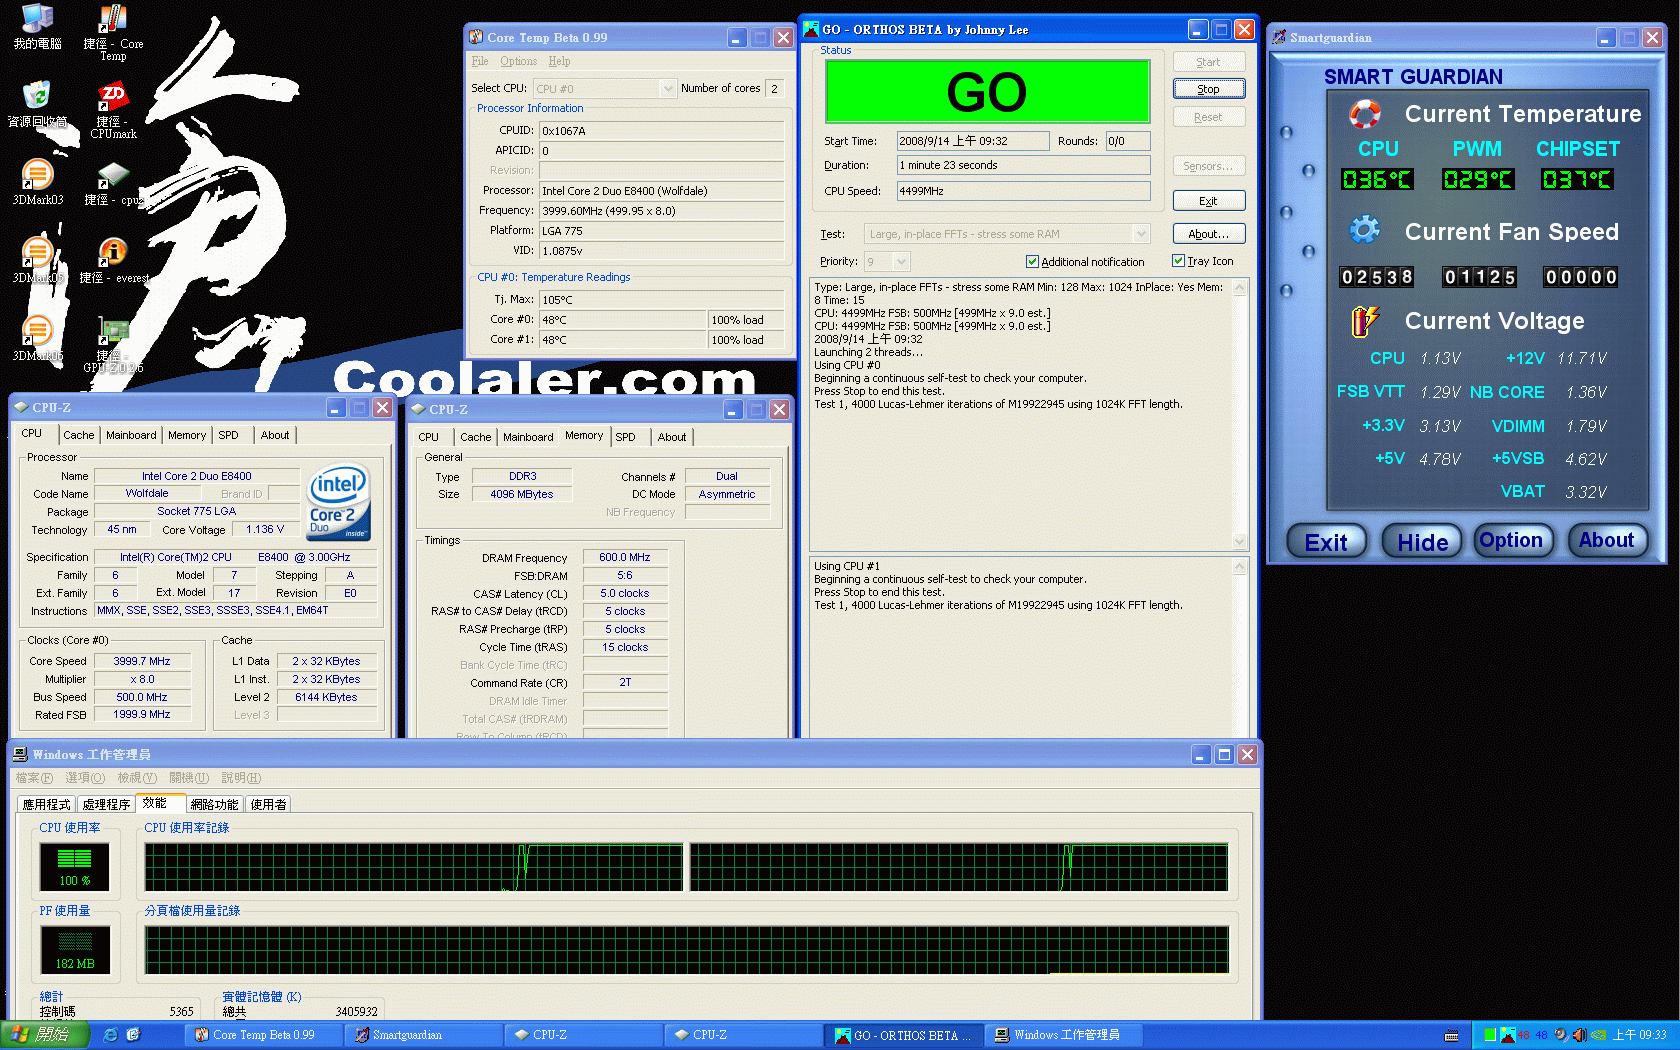Switch to the processes tab in Task Manager

click(106, 804)
